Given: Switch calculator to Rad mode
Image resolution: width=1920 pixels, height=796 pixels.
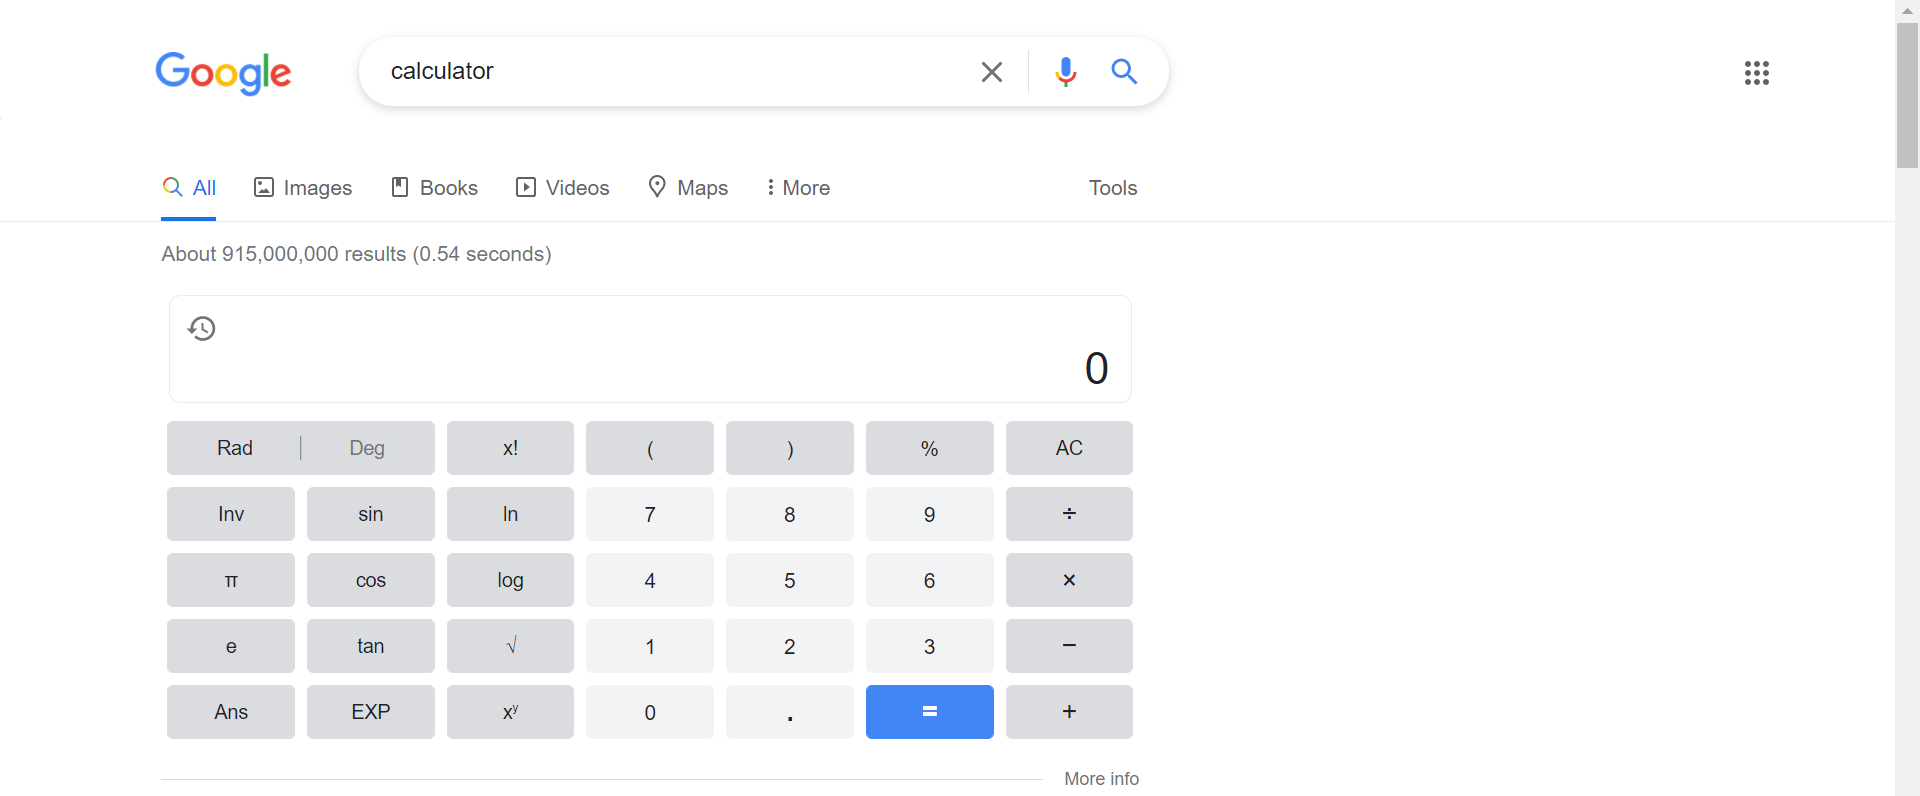Looking at the screenshot, I should tap(235, 448).
